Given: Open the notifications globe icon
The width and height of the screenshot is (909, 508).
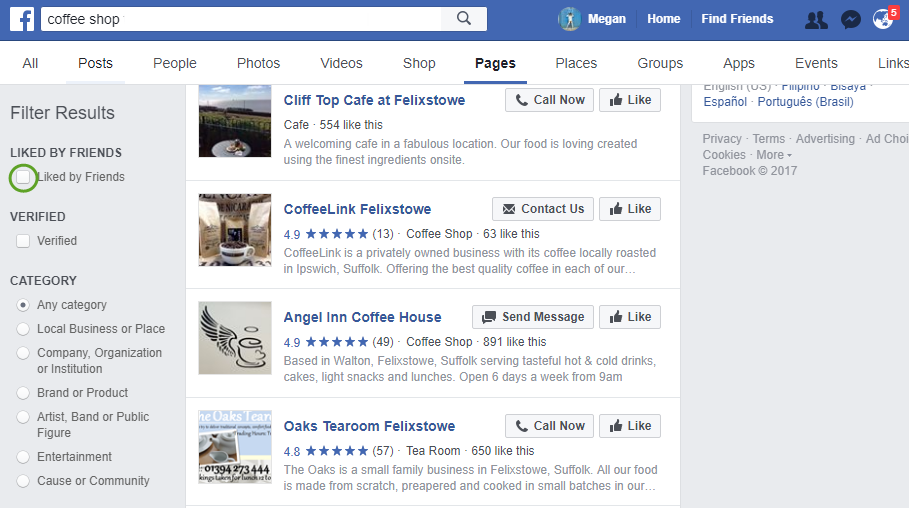Looking at the screenshot, I should pyautogui.click(x=883, y=19).
